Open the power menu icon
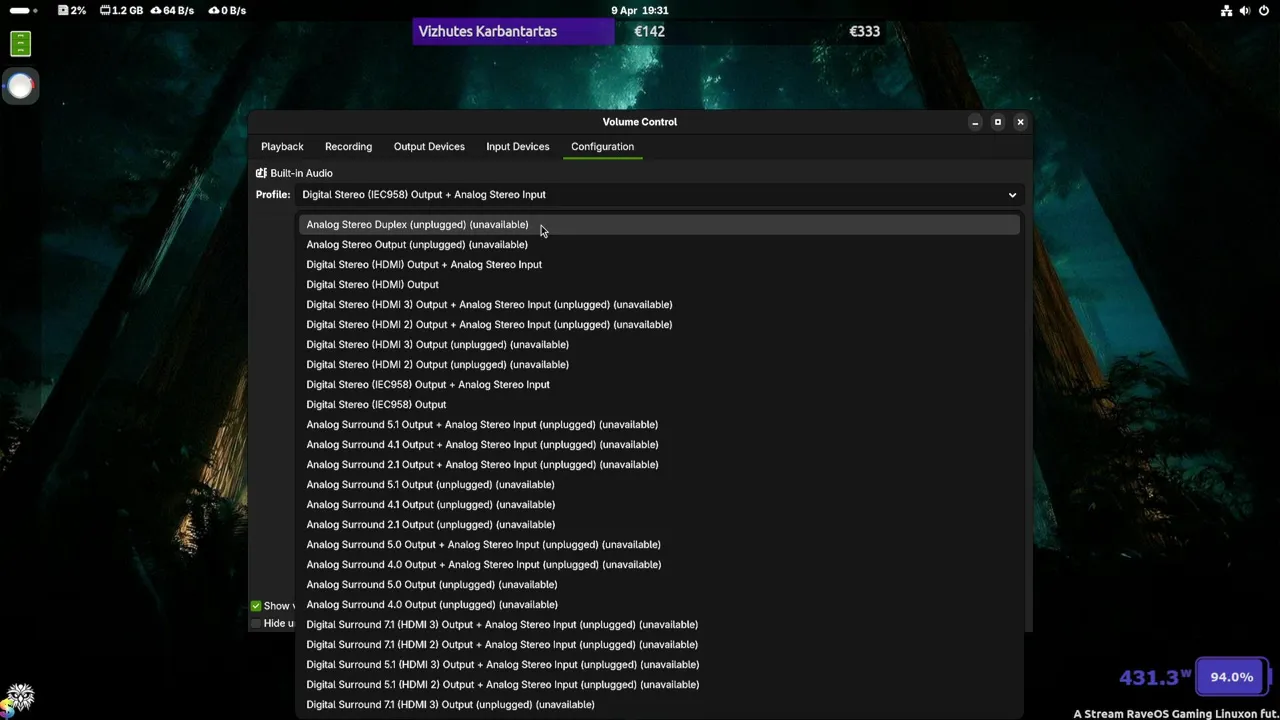 (x=1264, y=10)
